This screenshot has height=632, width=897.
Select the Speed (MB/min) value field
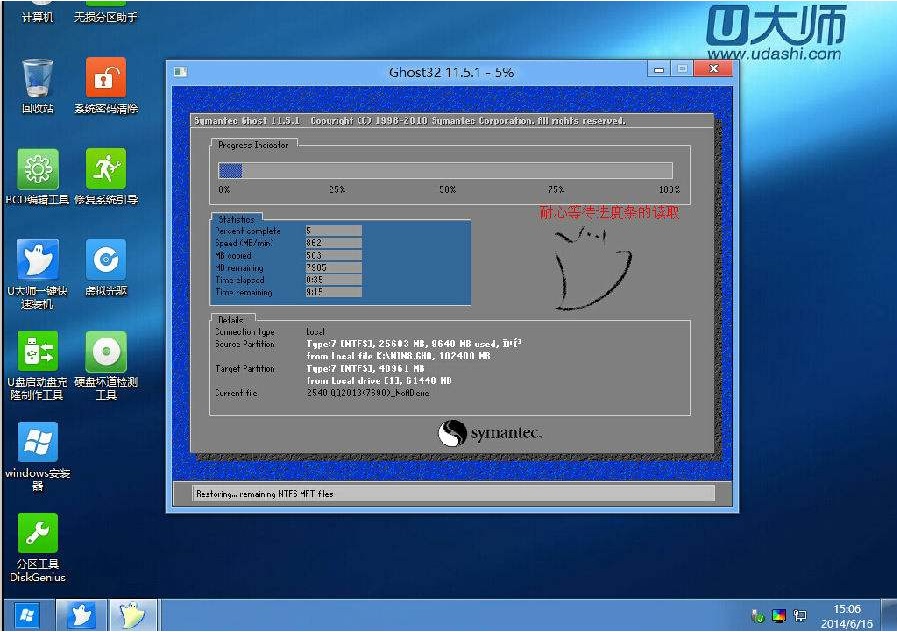(334, 243)
